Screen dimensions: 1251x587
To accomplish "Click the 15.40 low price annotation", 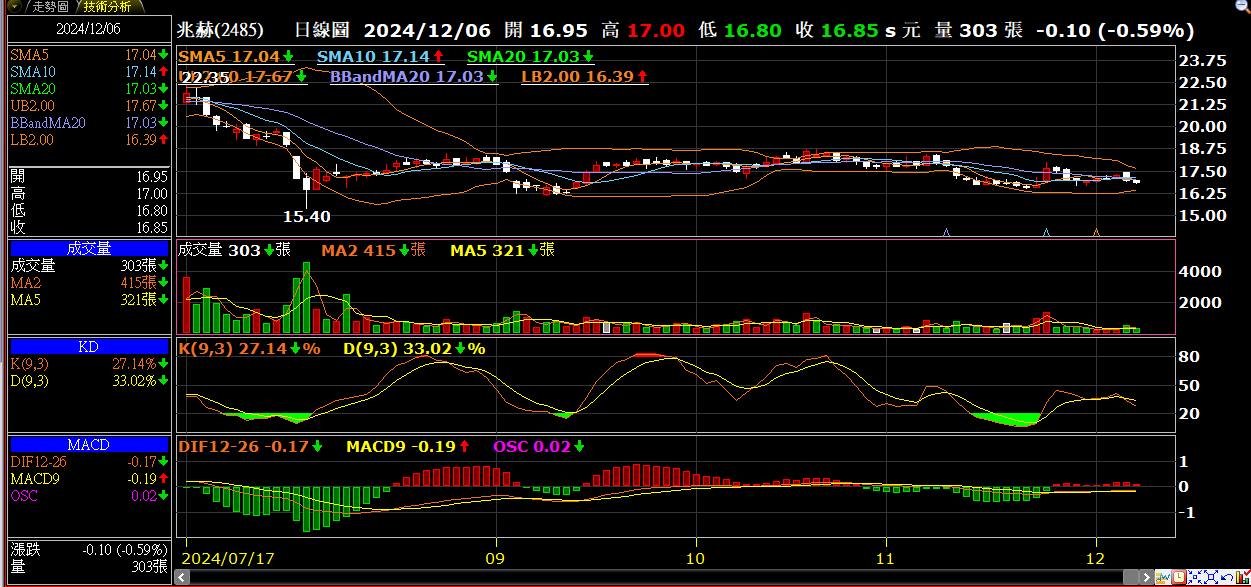I will [x=307, y=215].
